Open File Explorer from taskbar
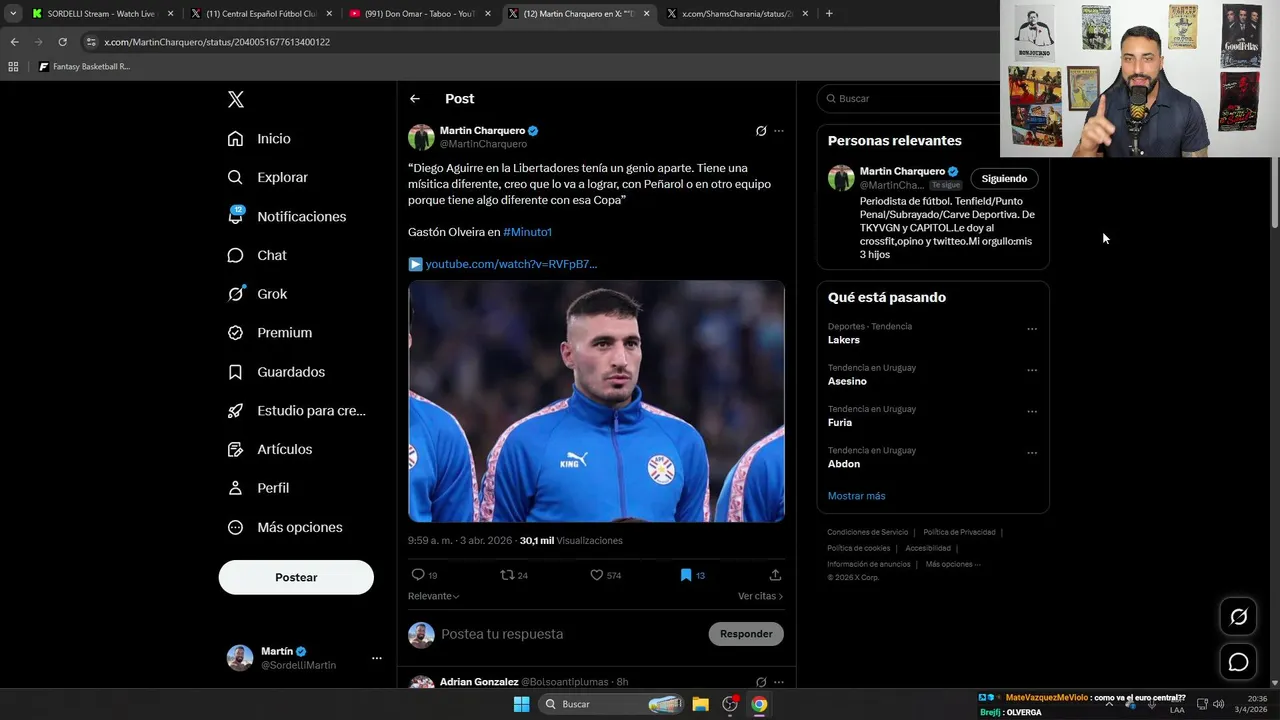Image resolution: width=1280 pixels, height=720 pixels. click(x=701, y=704)
